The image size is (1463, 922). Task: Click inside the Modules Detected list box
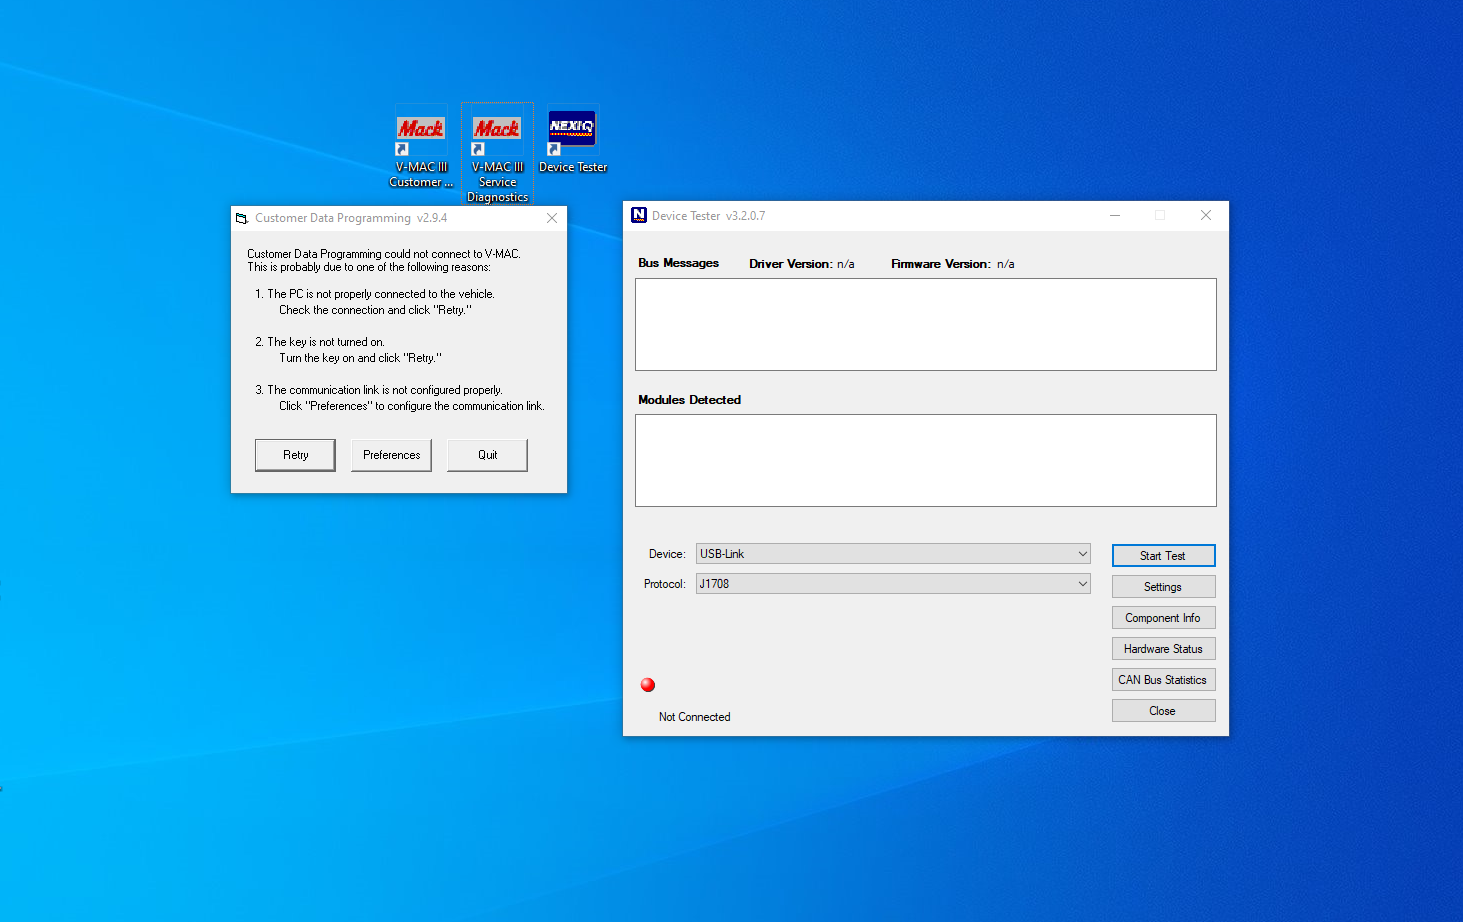(x=925, y=461)
